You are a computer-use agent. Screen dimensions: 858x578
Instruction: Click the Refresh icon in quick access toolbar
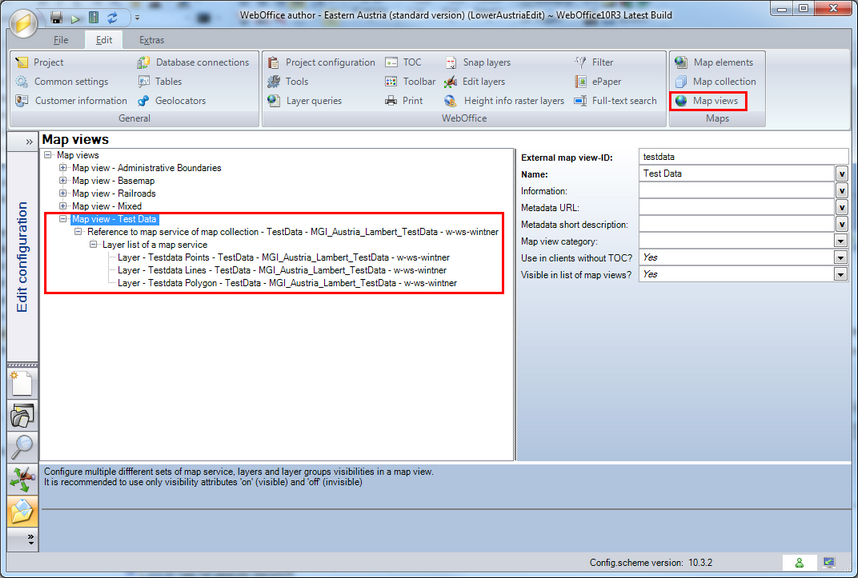[x=113, y=17]
